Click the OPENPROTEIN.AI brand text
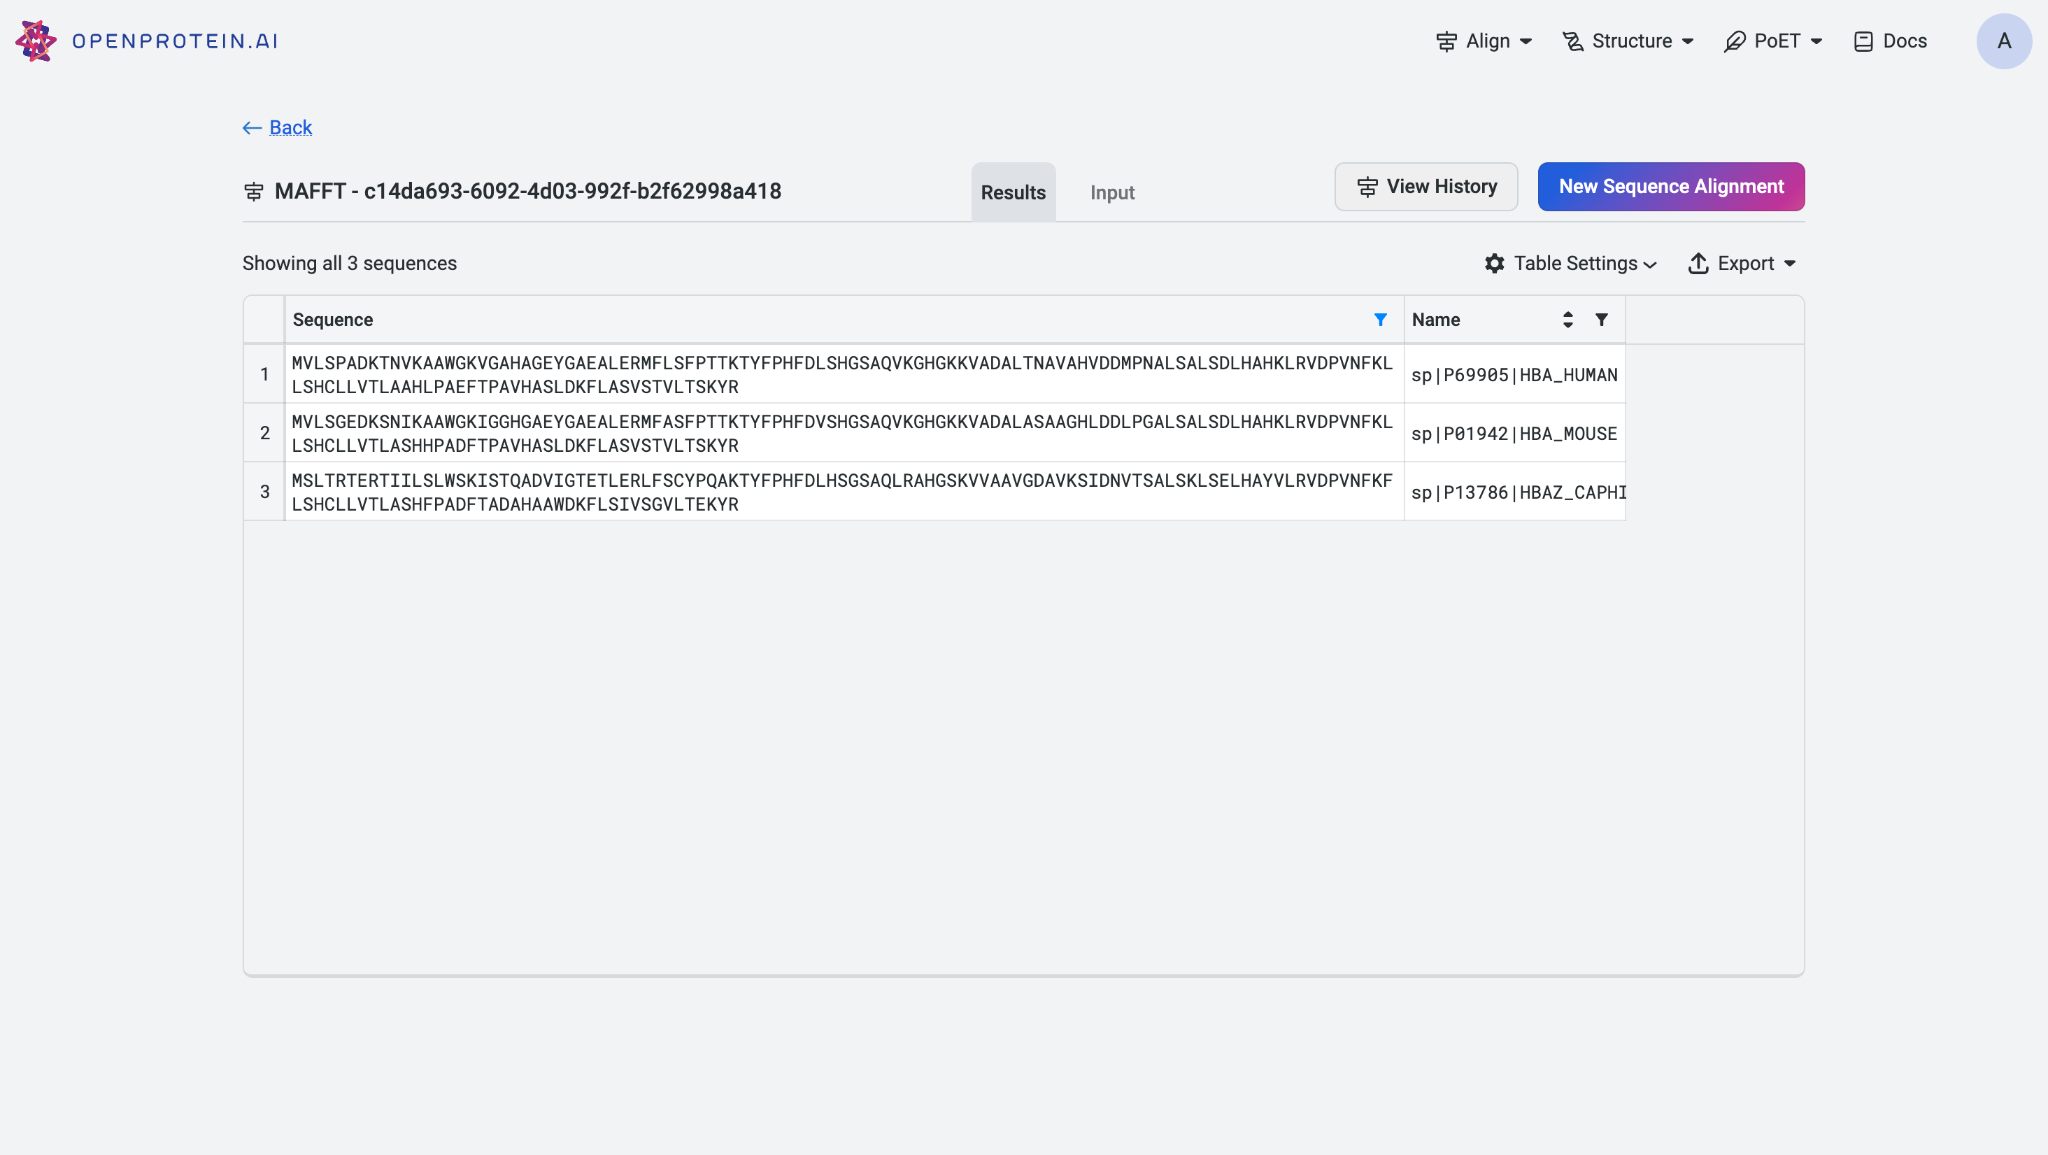The width and height of the screenshot is (2048, 1155). coord(175,41)
